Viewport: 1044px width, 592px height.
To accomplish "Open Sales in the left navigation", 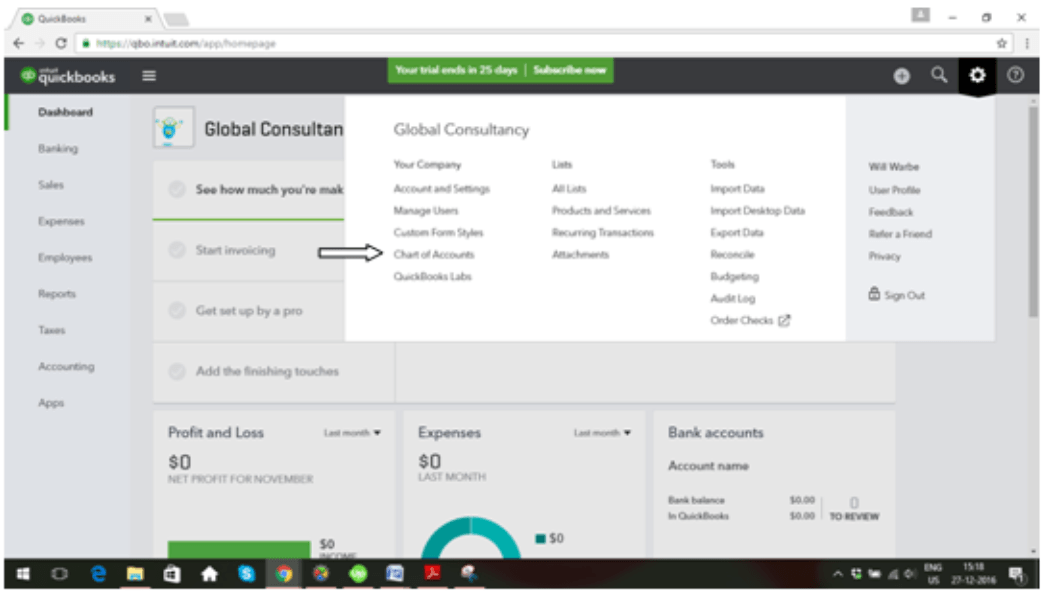I will (x=51, y=185).
